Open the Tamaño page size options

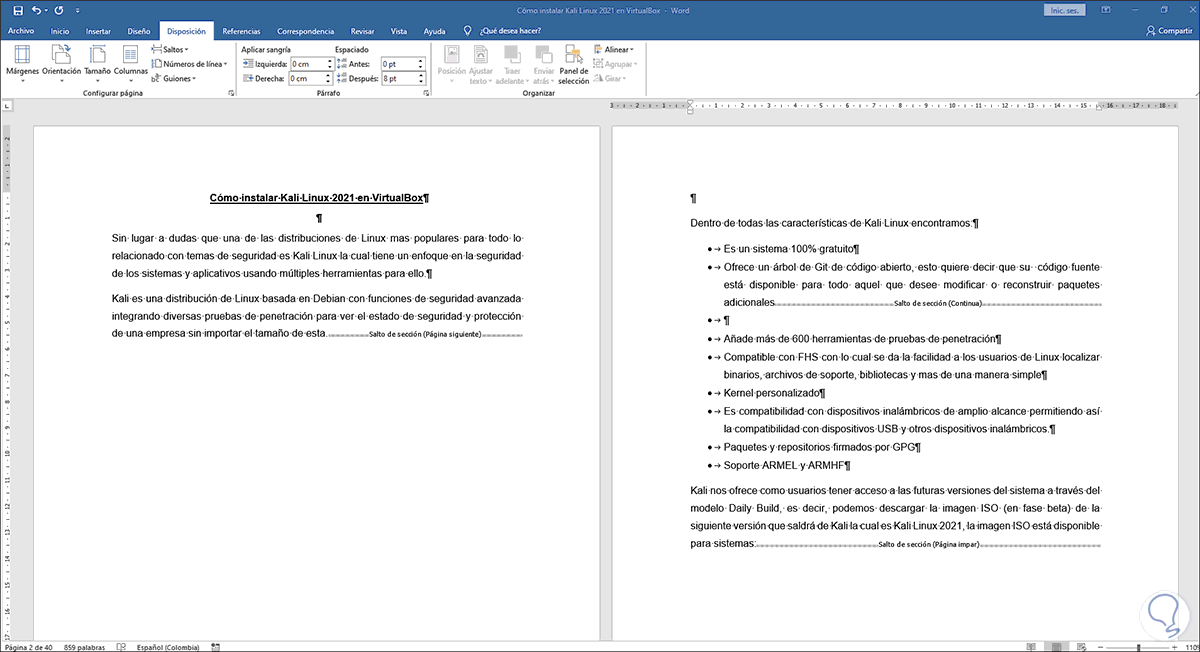(x=98, y=63)
